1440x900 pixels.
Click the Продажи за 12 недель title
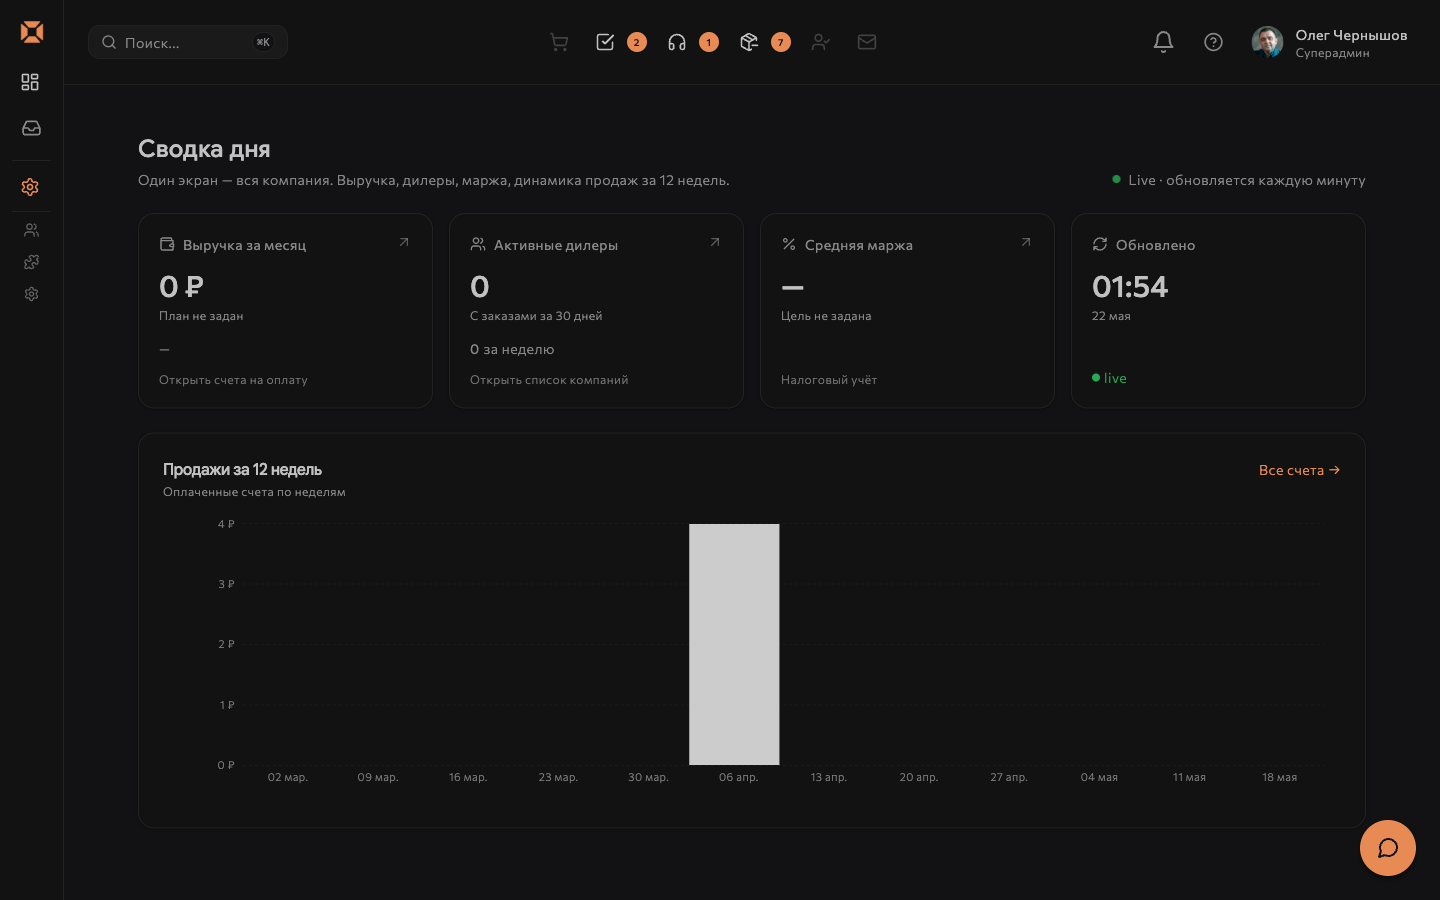pyautogui.click(x=242, y=469)
